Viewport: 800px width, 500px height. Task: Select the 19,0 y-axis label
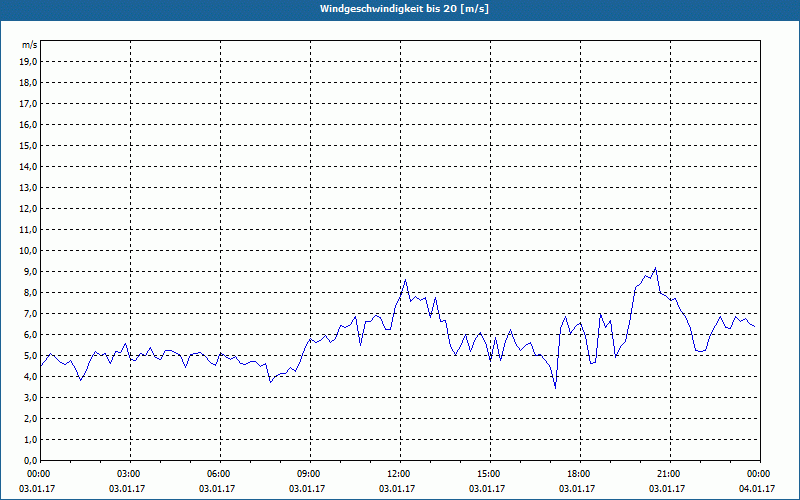pos(28,62)
